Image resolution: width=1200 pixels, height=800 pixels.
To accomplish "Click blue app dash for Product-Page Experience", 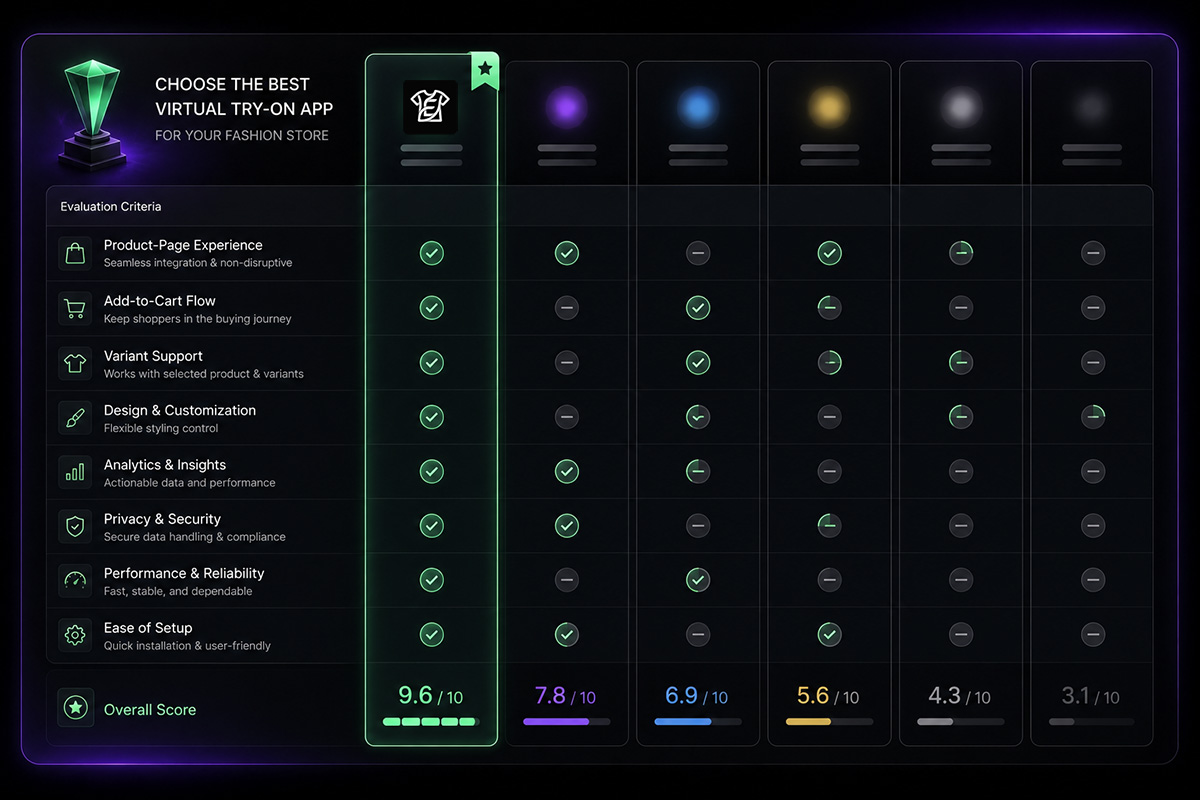I will point(698,253).
